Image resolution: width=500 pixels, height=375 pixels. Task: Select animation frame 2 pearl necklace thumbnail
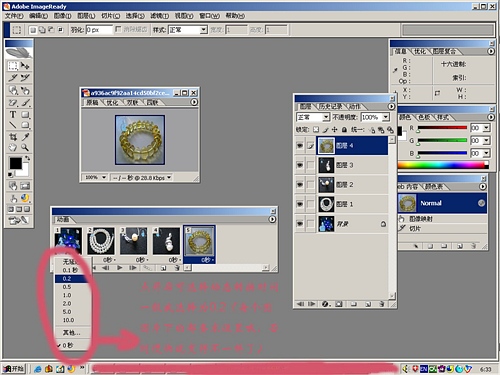(x=101, y=240)
